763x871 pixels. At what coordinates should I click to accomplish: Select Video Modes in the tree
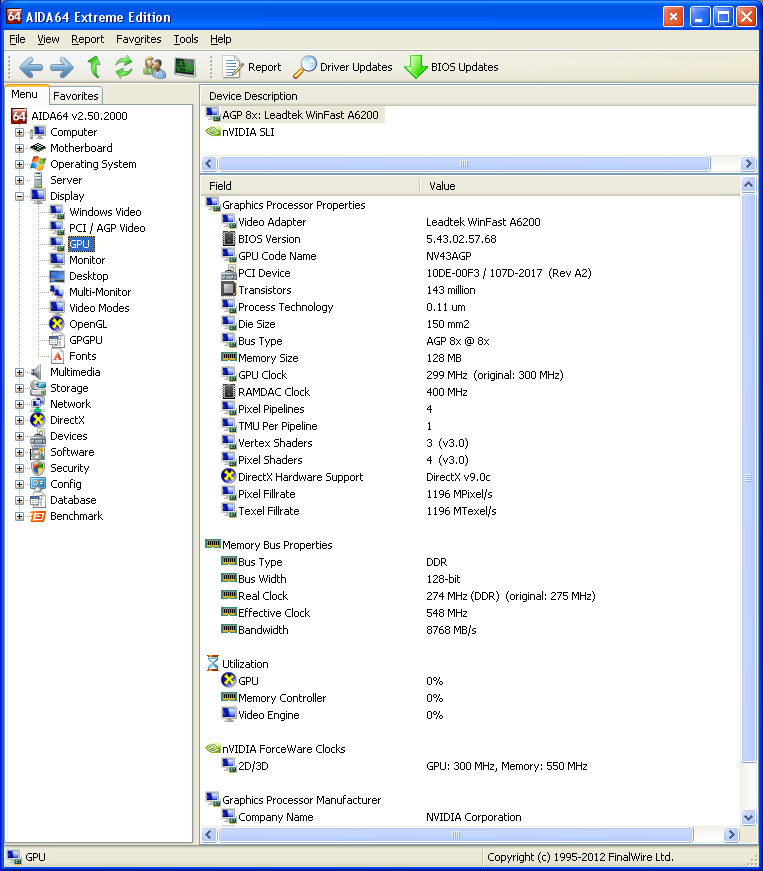coord(99,308)
